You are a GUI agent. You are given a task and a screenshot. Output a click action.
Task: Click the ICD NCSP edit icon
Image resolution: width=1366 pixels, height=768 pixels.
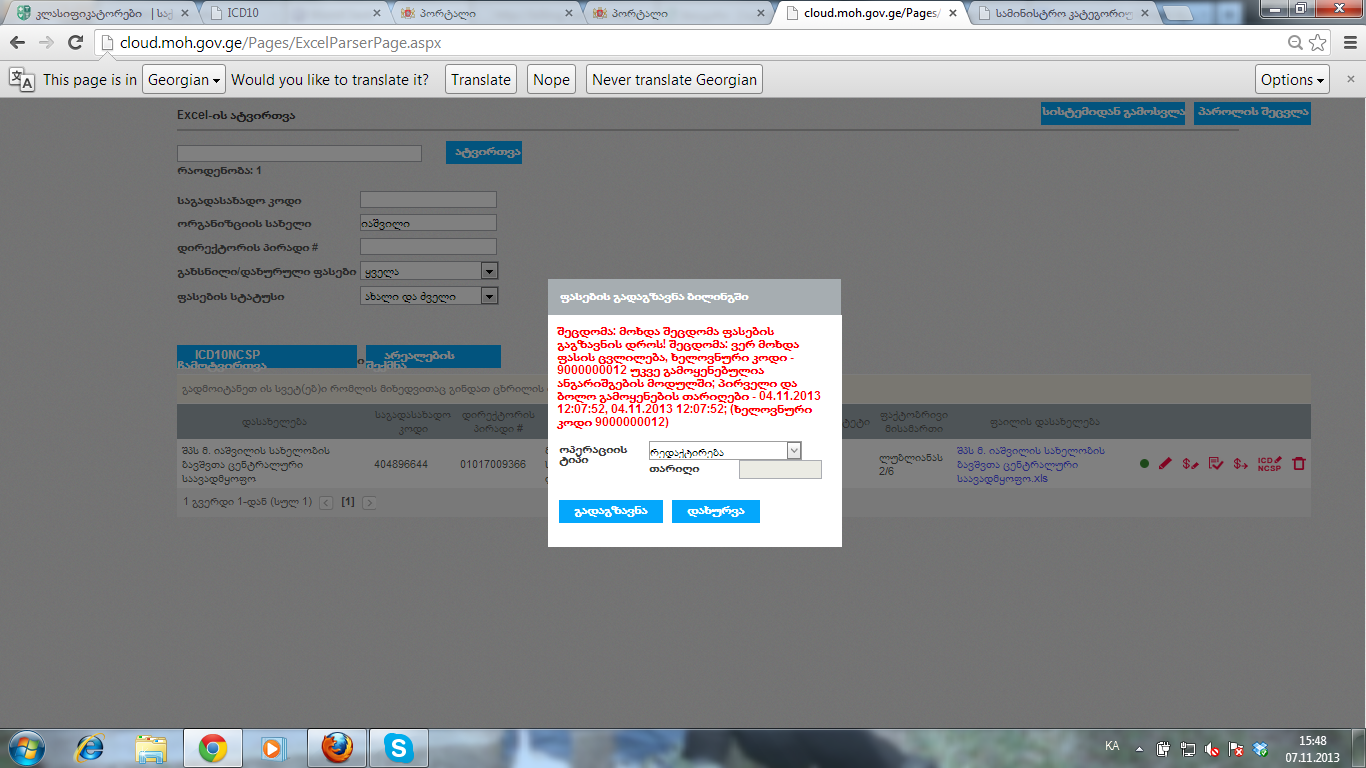(x=1269, y=464)
